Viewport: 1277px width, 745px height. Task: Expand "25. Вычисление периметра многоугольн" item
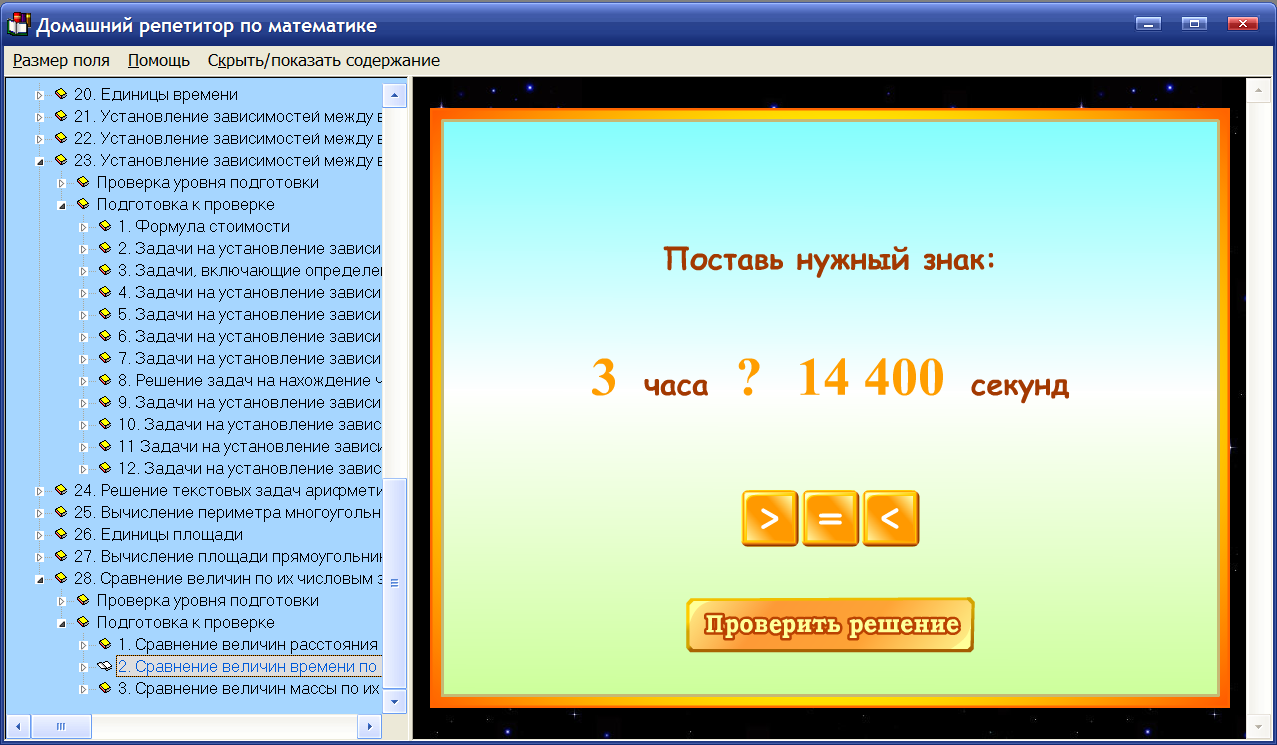tap(37, 512)
